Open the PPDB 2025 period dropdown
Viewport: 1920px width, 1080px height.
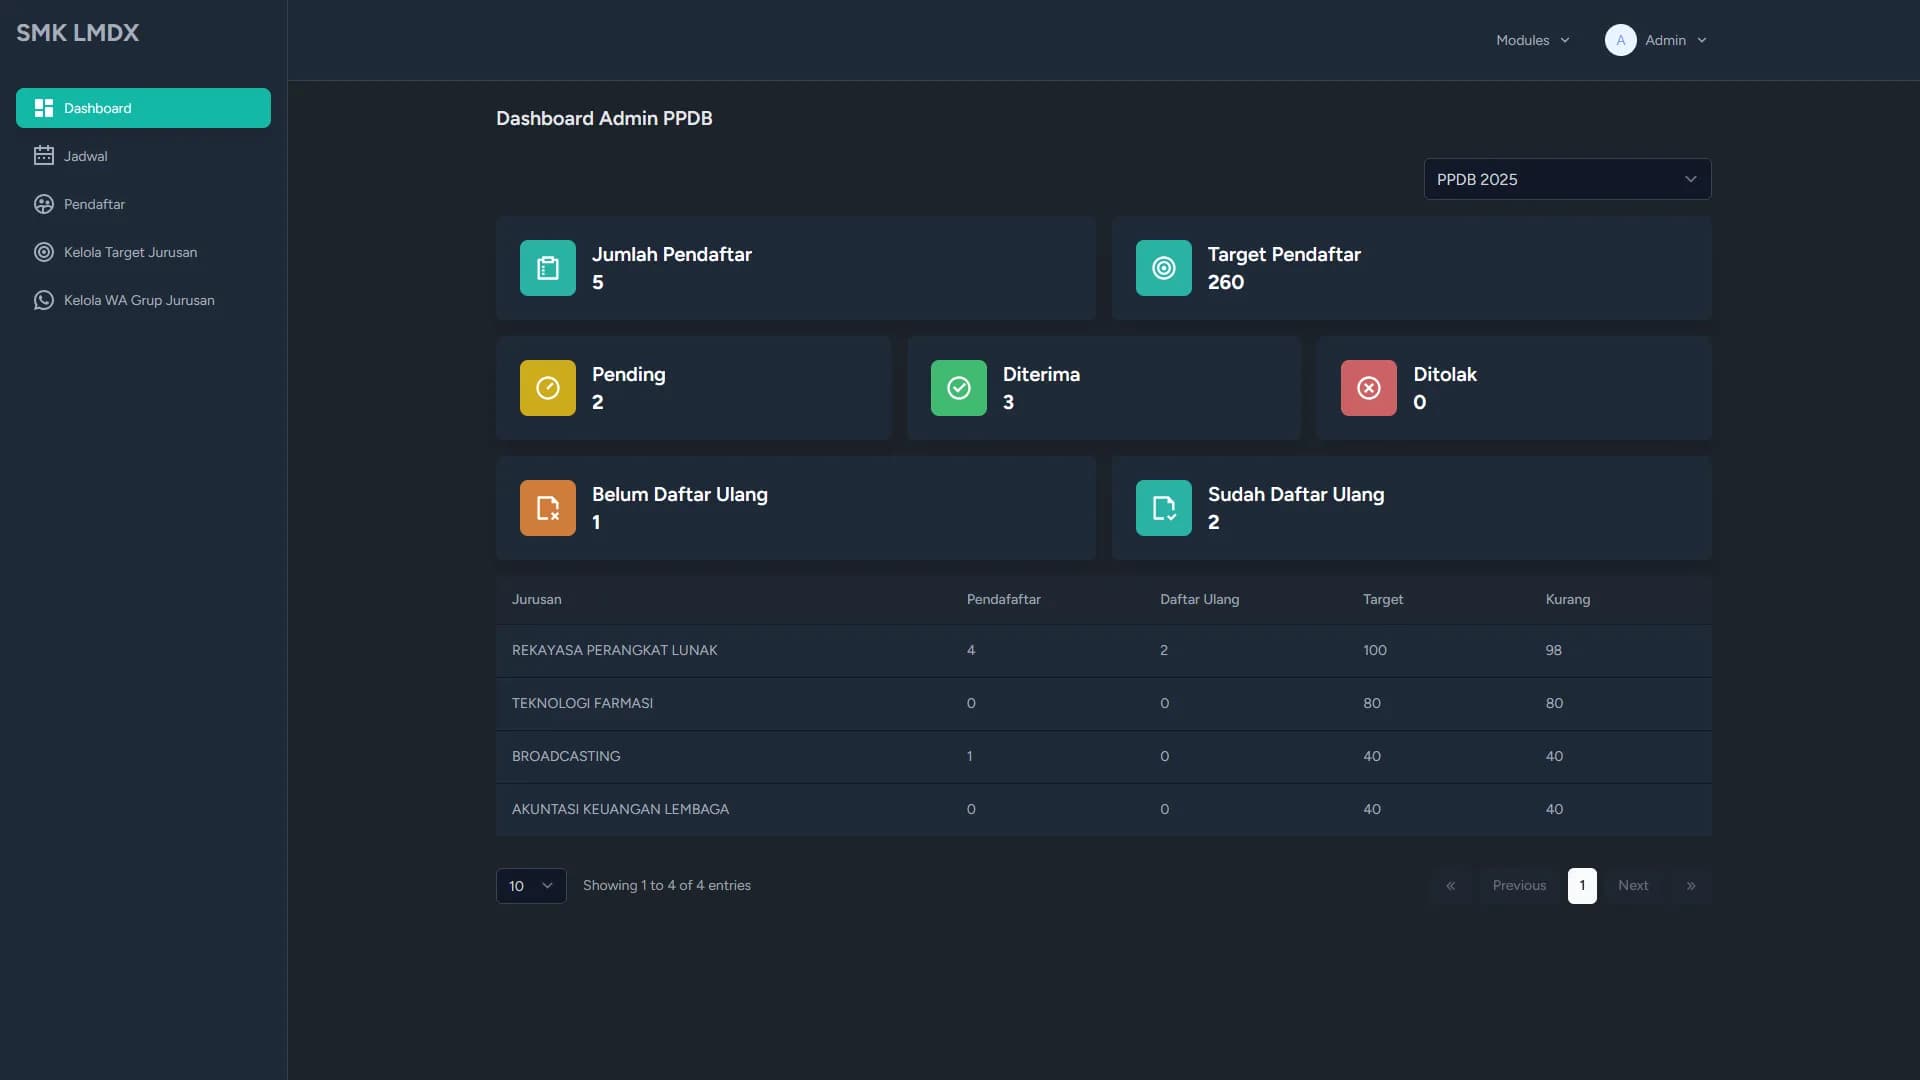(x=1566, y=179)
